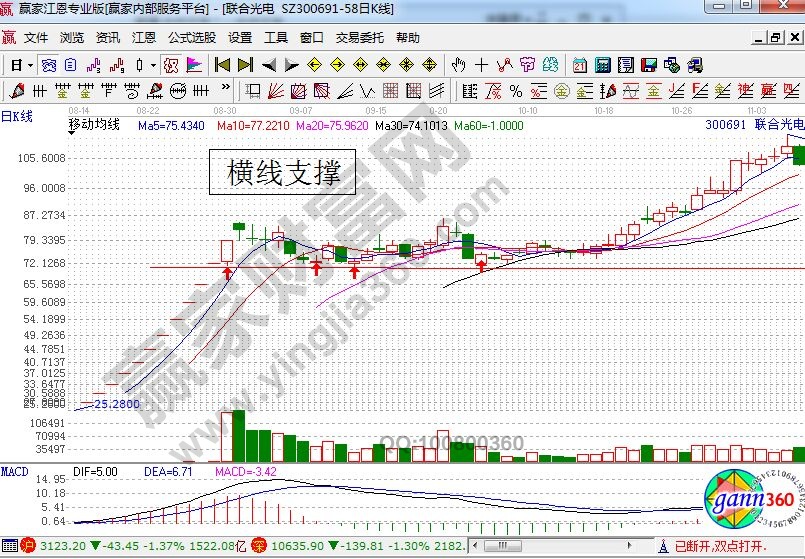Jump to first bar with skip-start arrow
The width and height of the screenshot is (805, 559).
point(222,65)
